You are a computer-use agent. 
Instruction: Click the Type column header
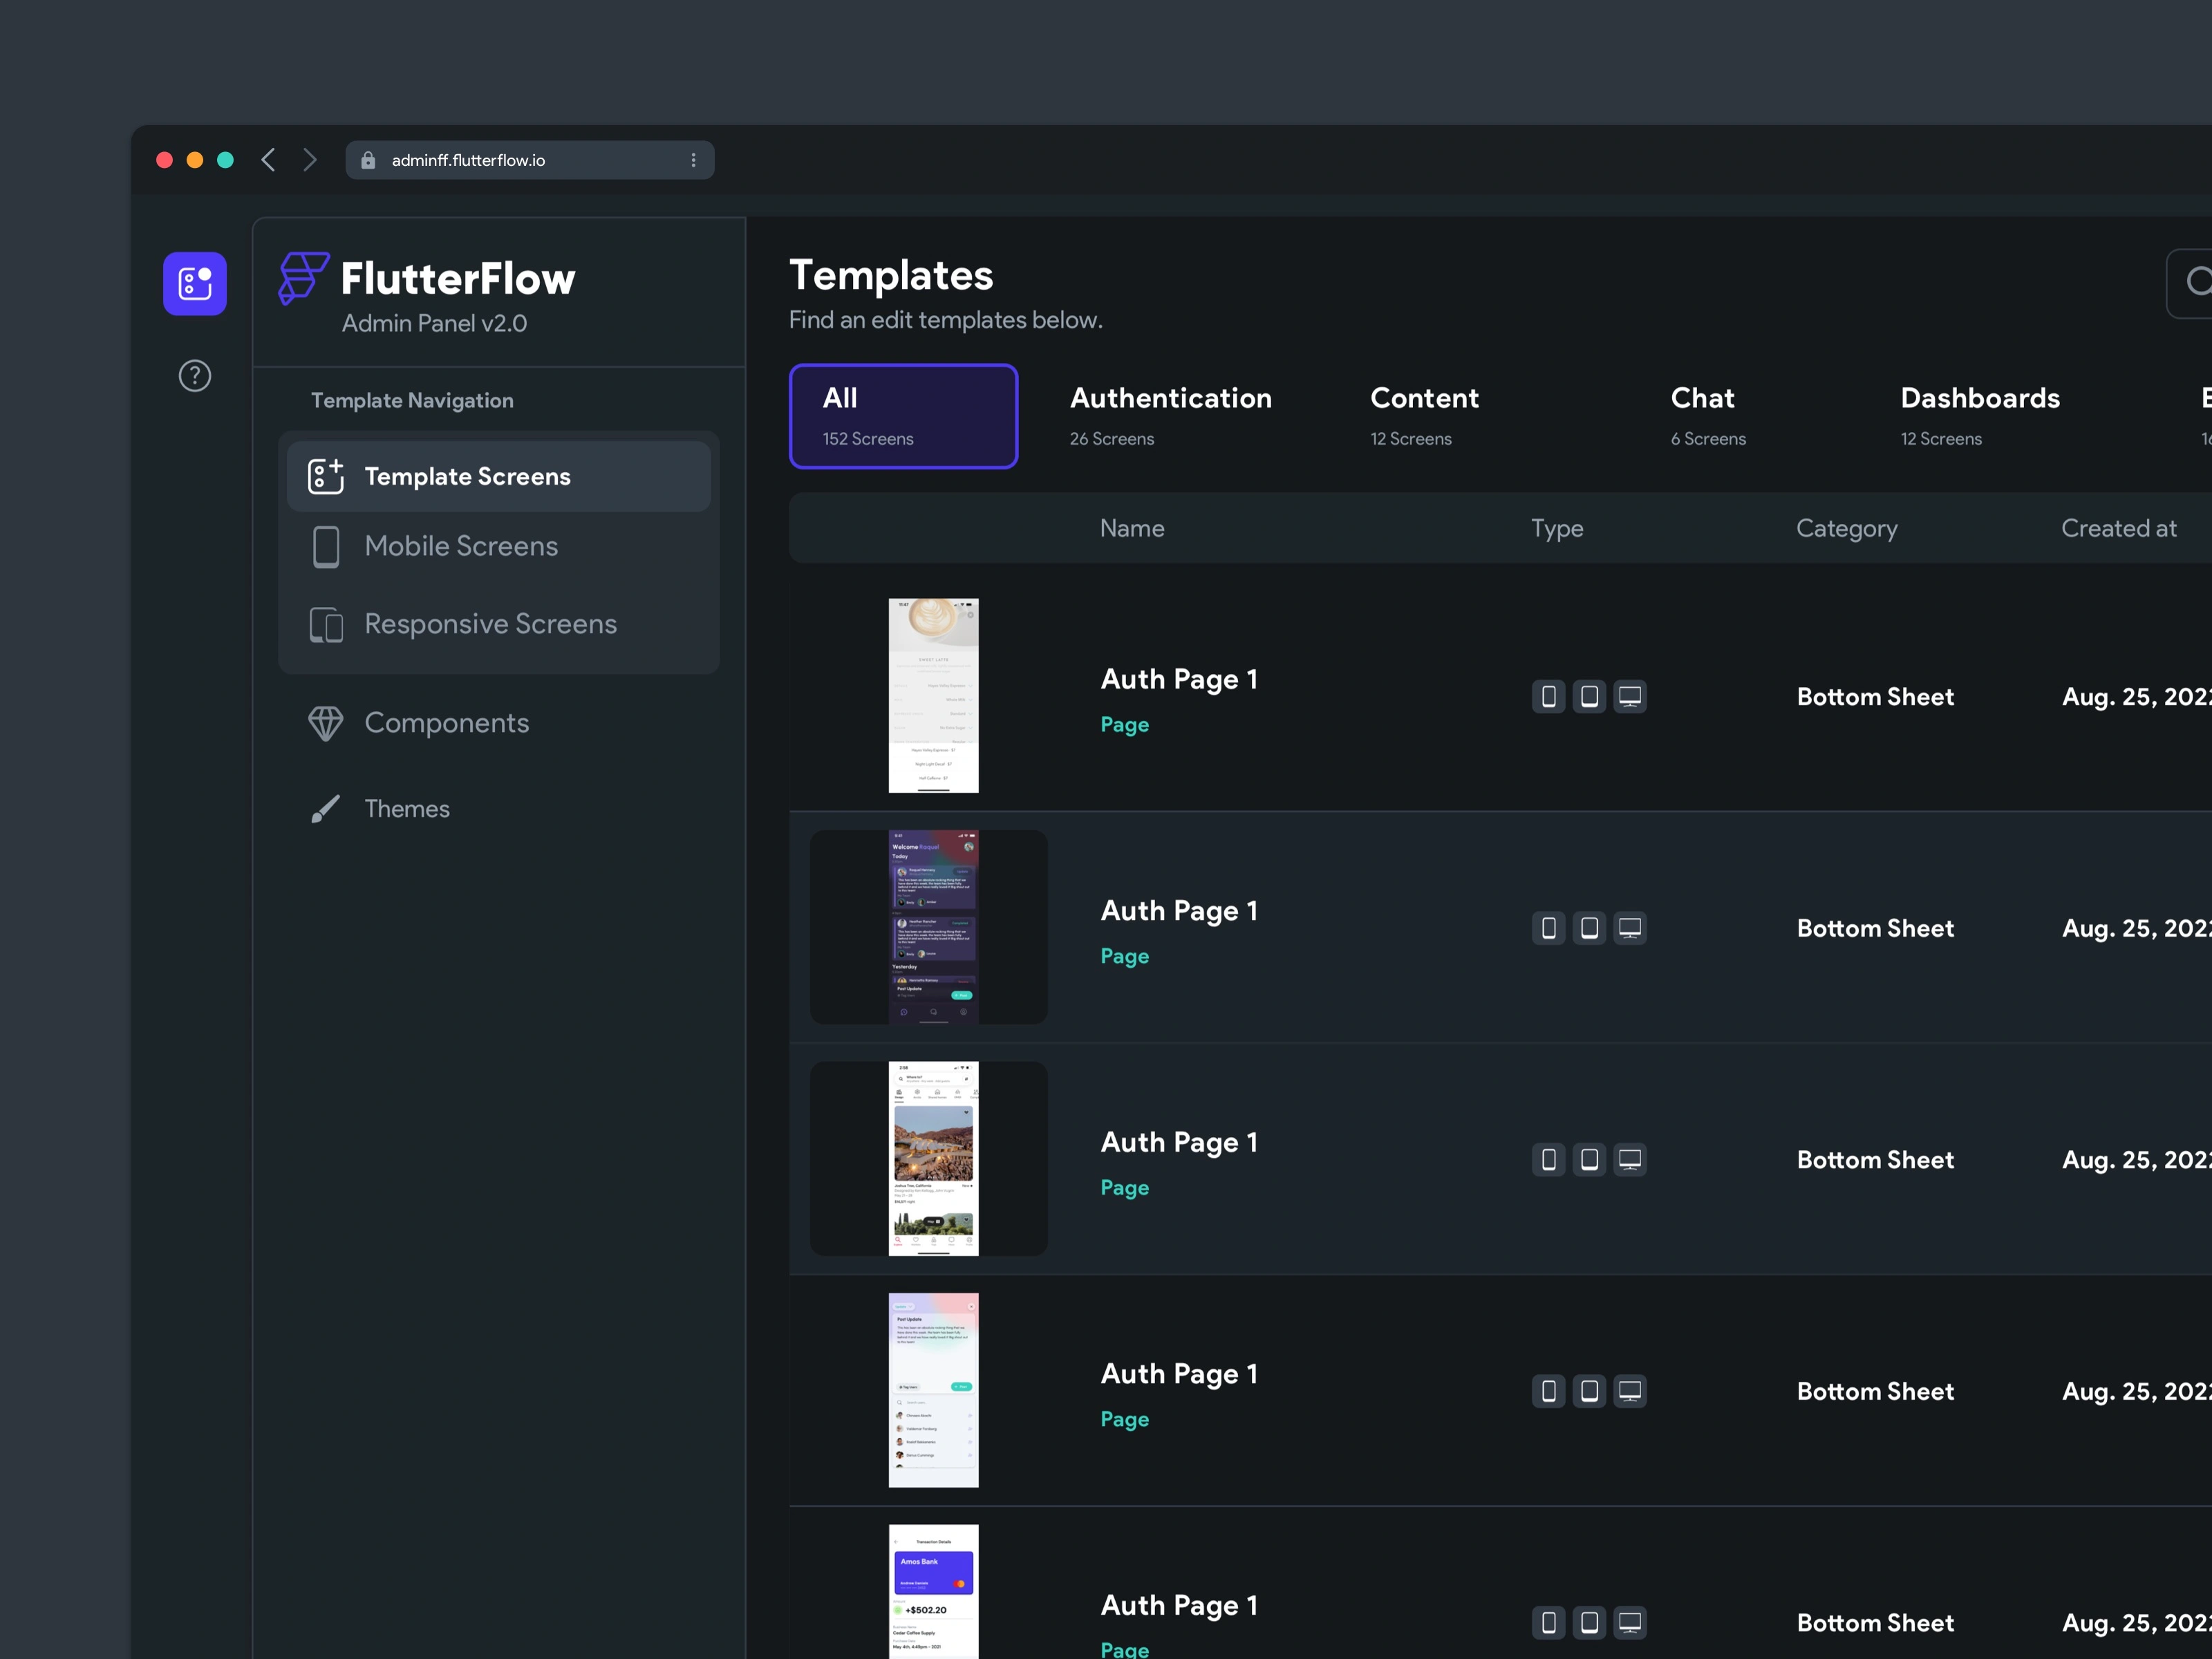(x=1557, y=529)
